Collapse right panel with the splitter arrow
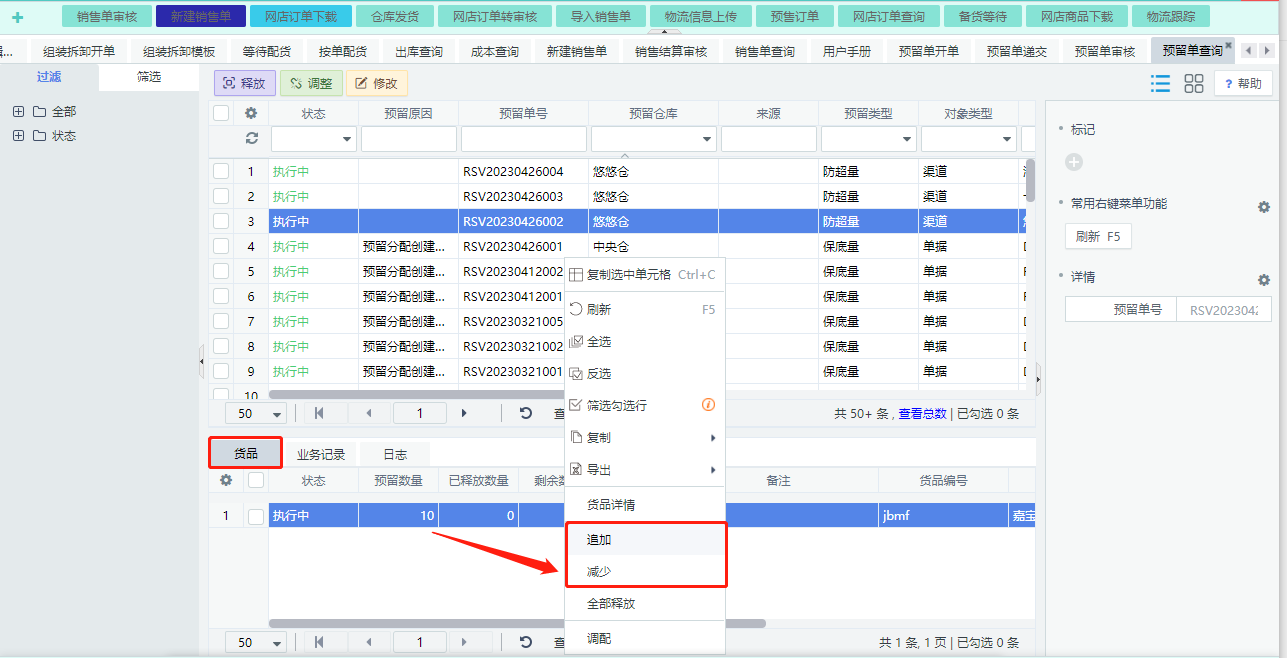Viewport: 1287px width, 658px height. point(1038,379)
